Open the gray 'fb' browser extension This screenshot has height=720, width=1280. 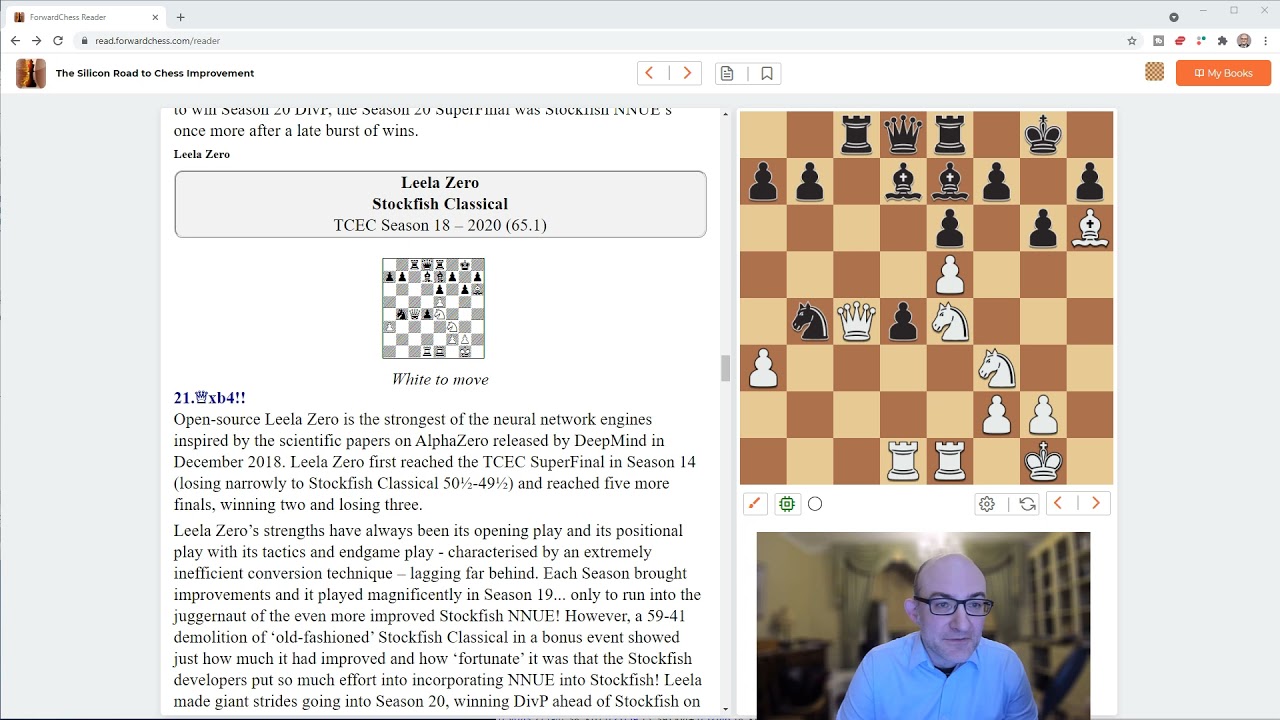click(x=1159, y=41)
